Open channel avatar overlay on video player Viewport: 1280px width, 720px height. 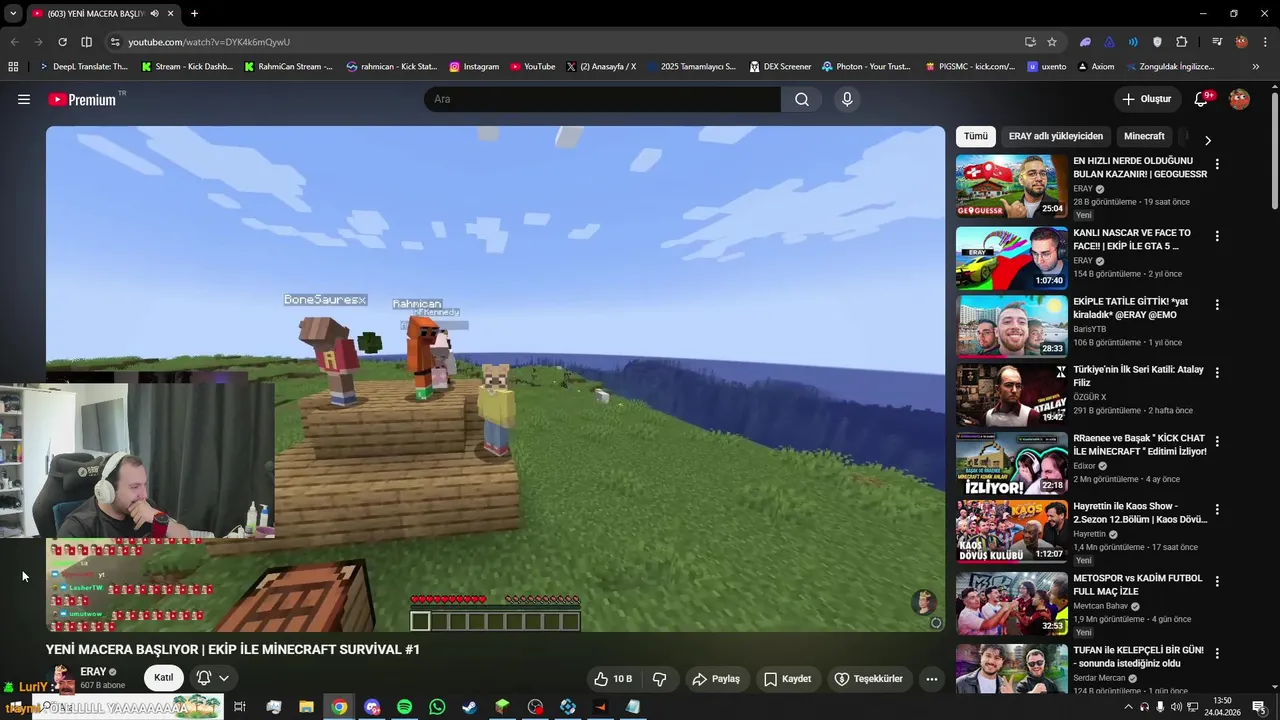pos(924,602)
